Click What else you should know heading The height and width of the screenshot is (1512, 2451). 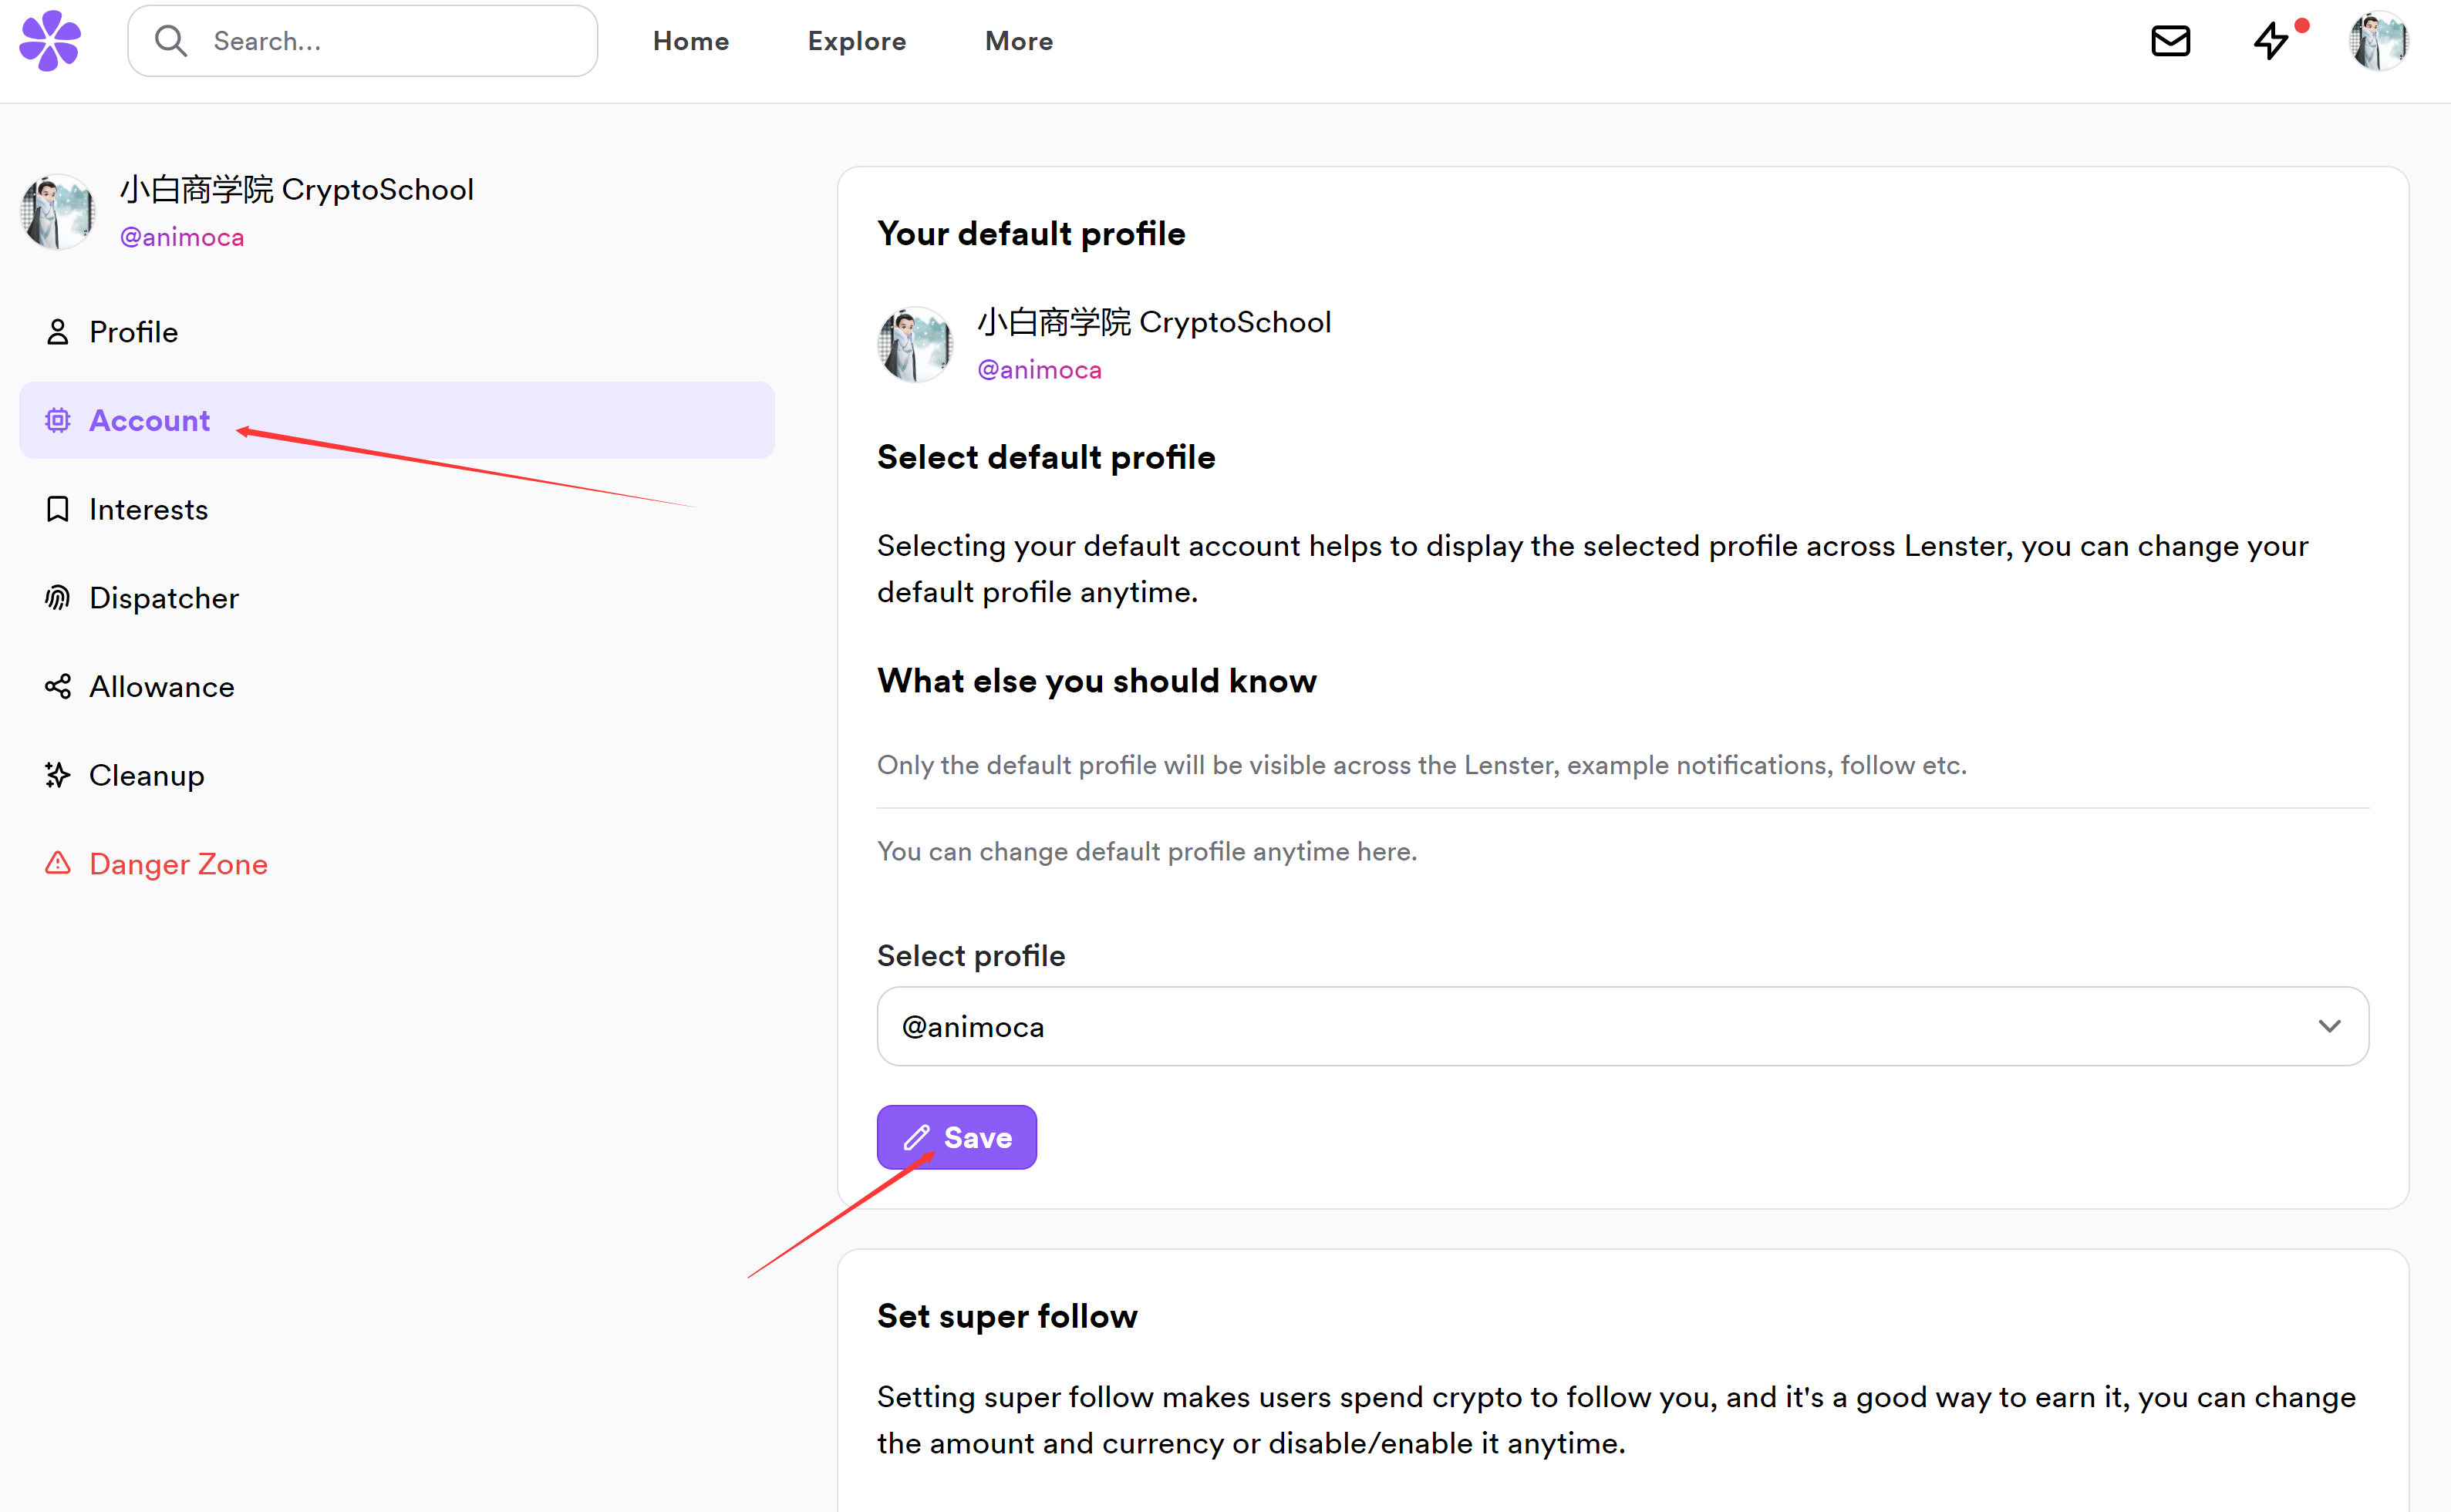click(1097, 681)
